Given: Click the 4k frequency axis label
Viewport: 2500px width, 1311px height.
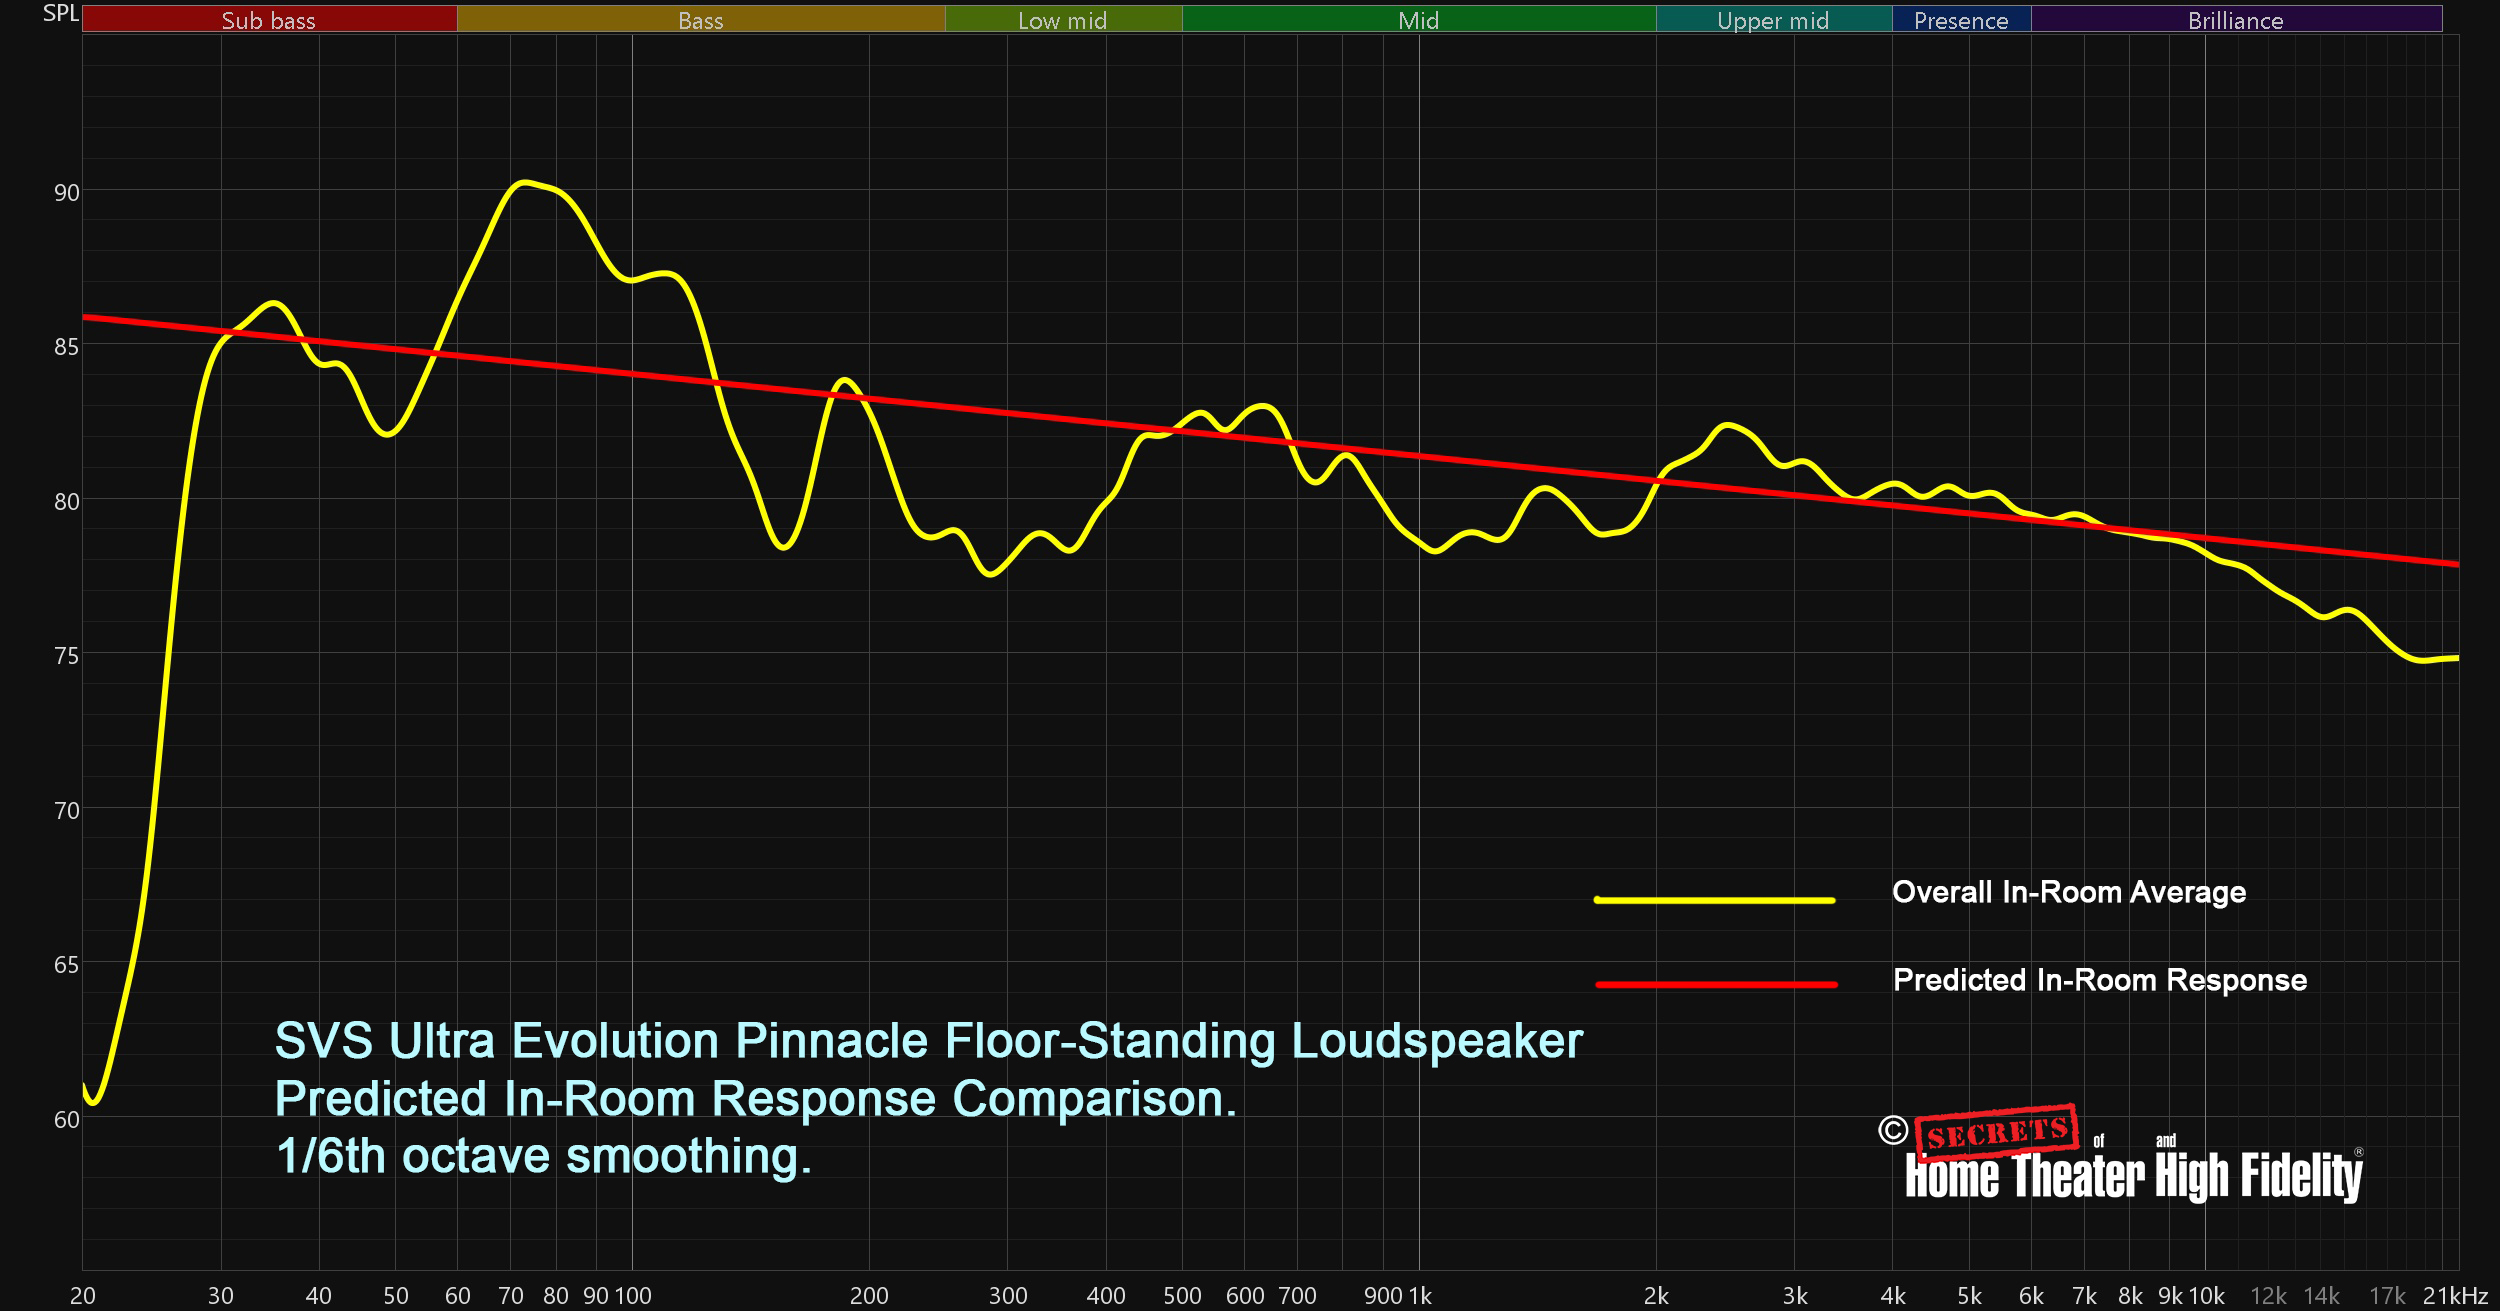Looking at the screenshot, I should pos(1893,1296).
